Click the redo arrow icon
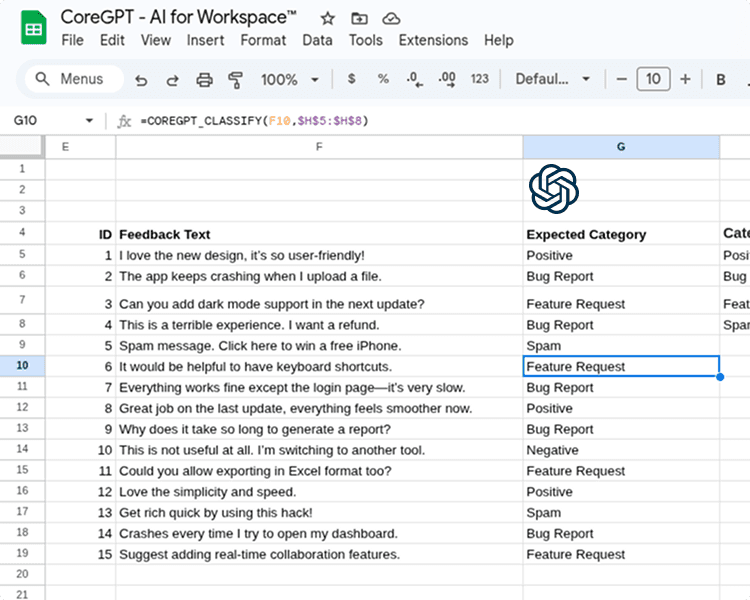Image resolution: width=750 pixels, height=600 pixels. point(172,80)
